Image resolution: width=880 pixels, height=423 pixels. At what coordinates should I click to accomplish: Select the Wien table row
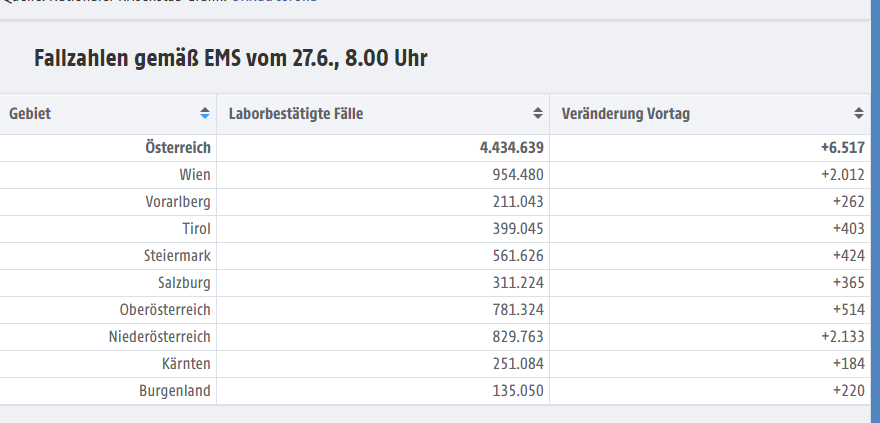[435, 175]
